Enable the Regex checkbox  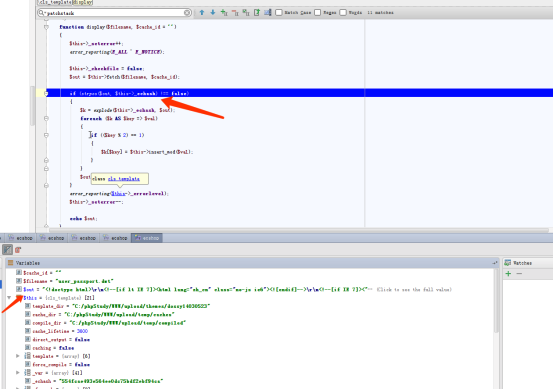pyautogui.click(x=318, y=13)
